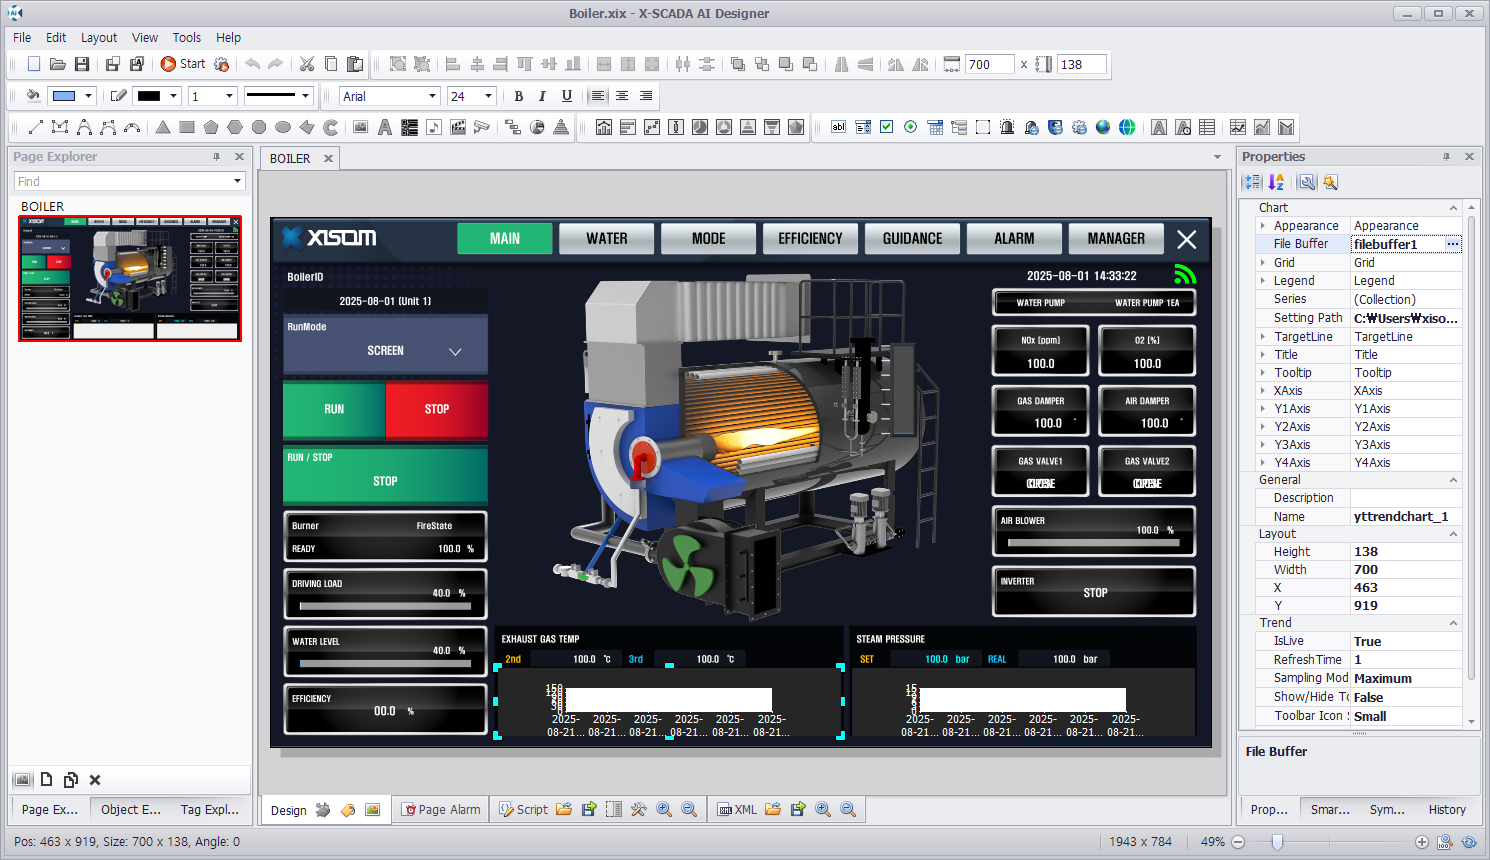Sort properties alphabetically
This screenshot has width=1490, height=860.
1276,182
